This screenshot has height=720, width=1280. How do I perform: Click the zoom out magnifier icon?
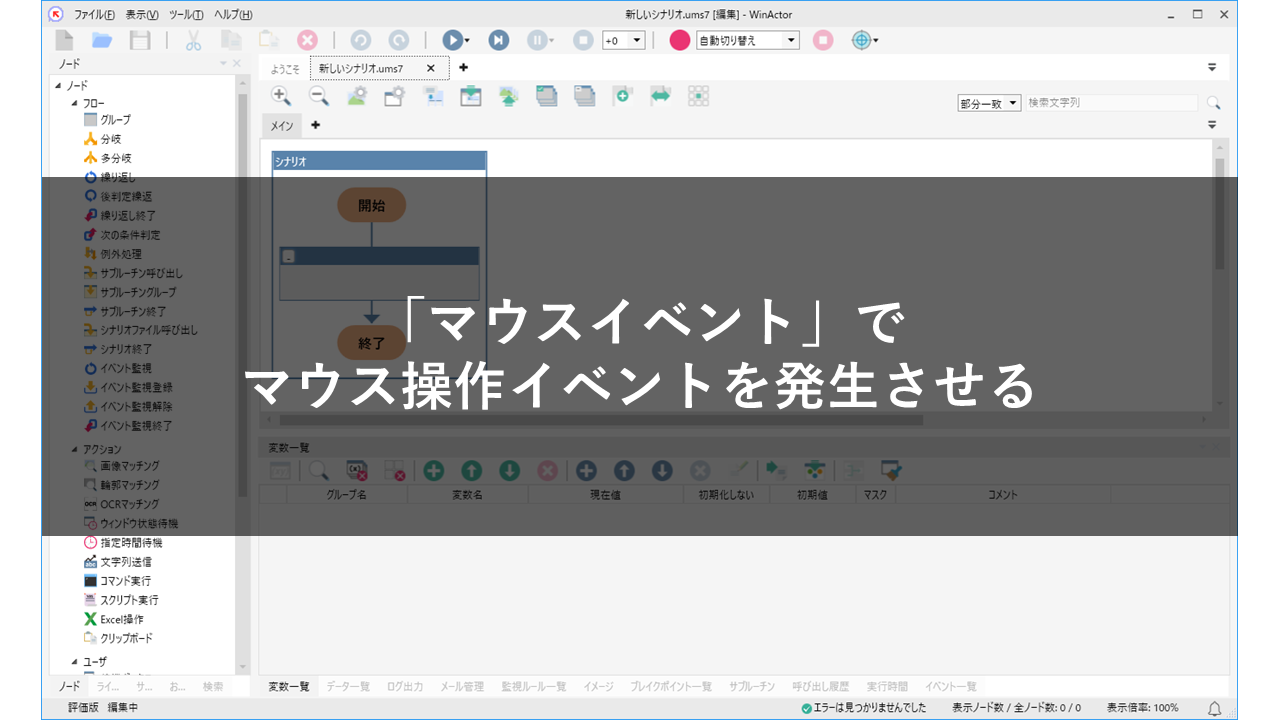point(318,96)
